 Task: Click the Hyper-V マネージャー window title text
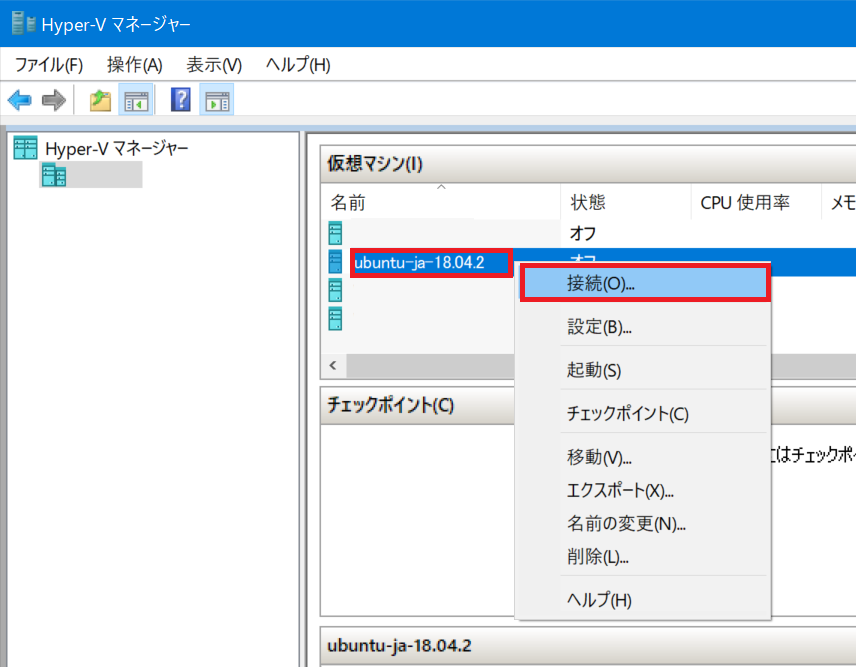(x=116, y=25)
